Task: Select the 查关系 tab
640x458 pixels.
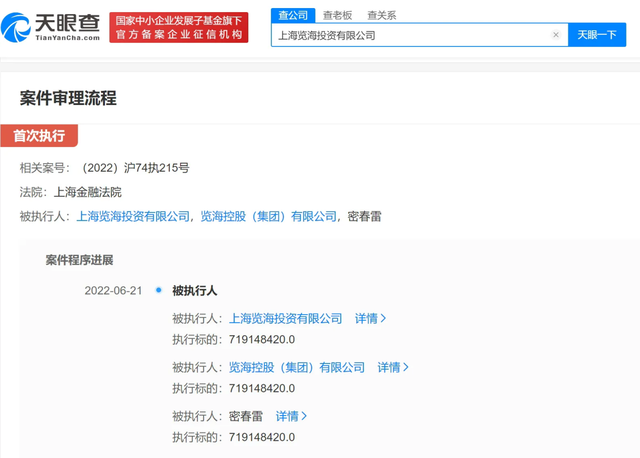Action: click(381, 15)
